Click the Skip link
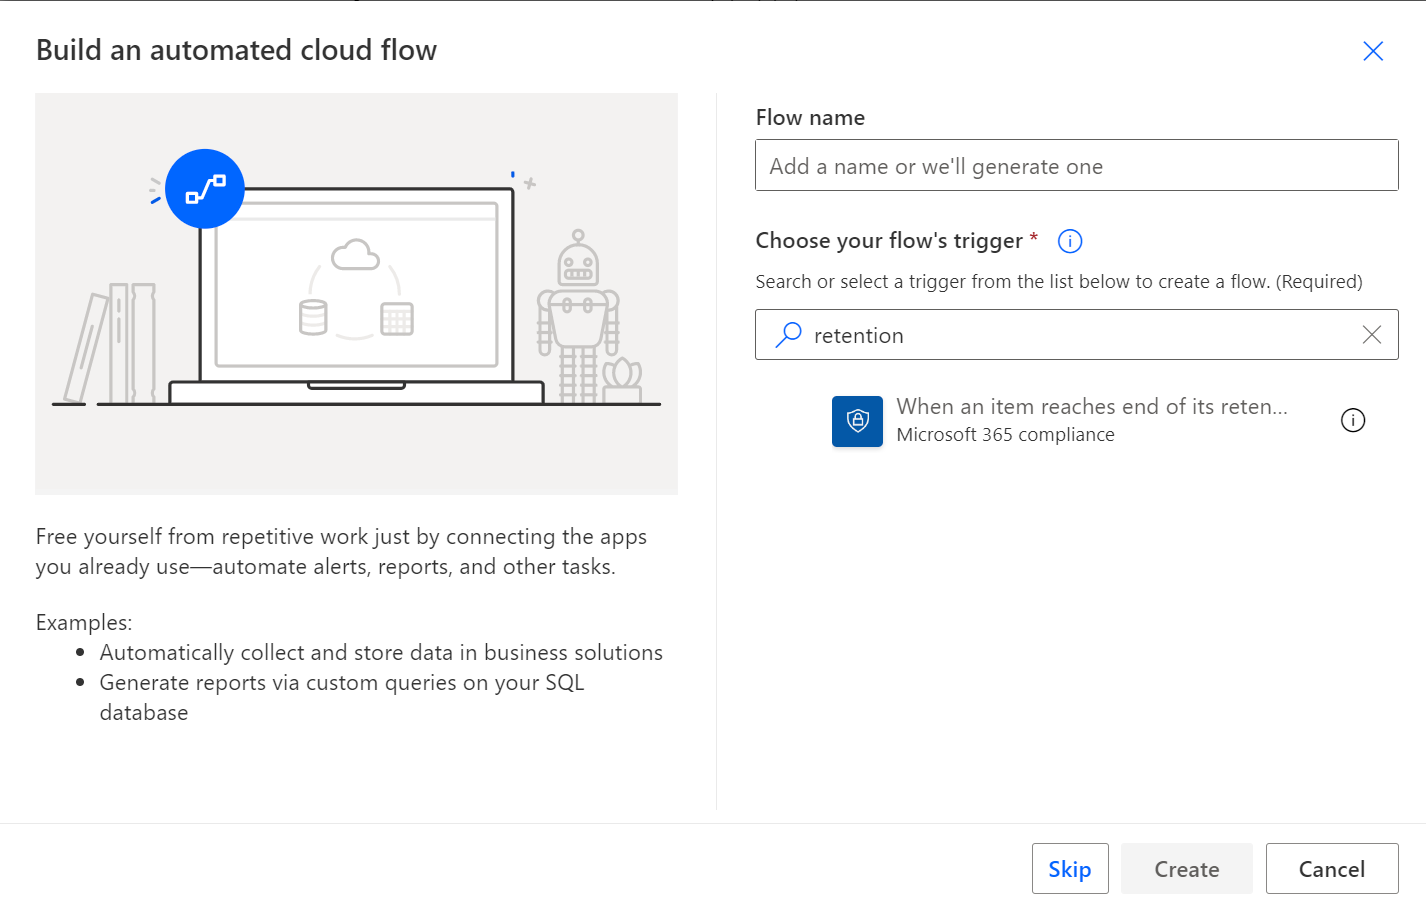 click(x=1070, y=868)
